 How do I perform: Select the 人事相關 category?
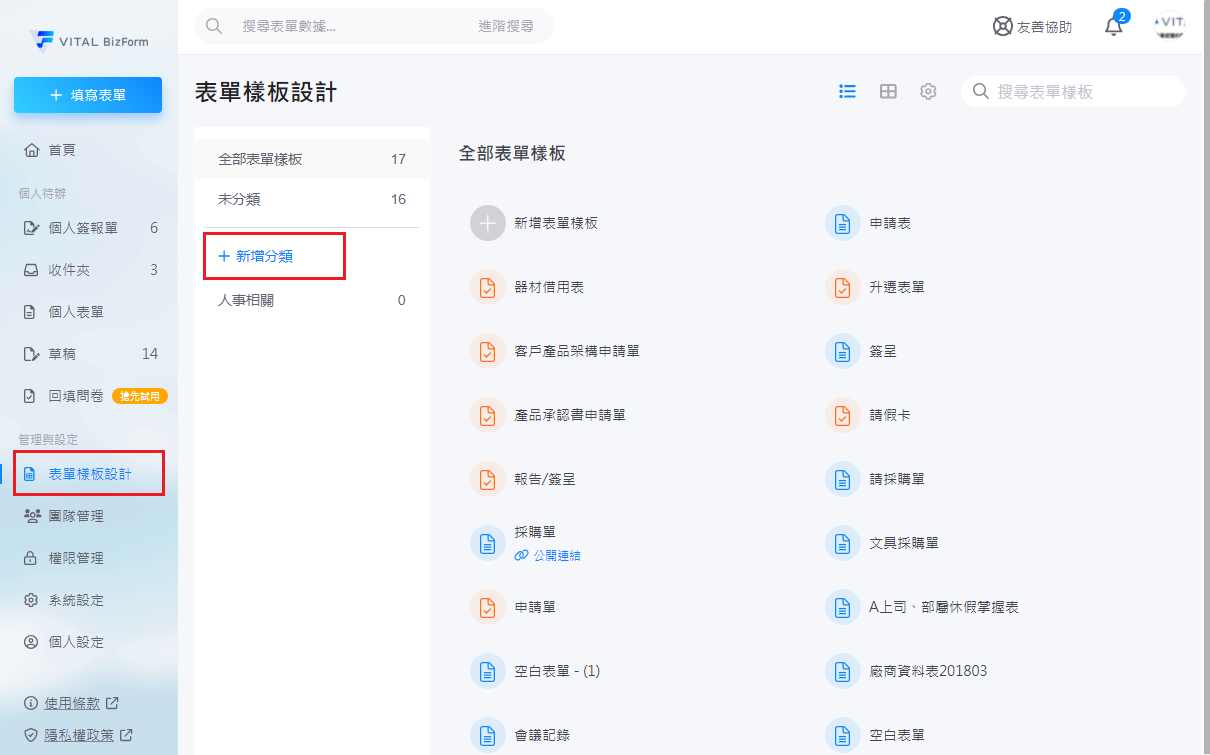246,300
